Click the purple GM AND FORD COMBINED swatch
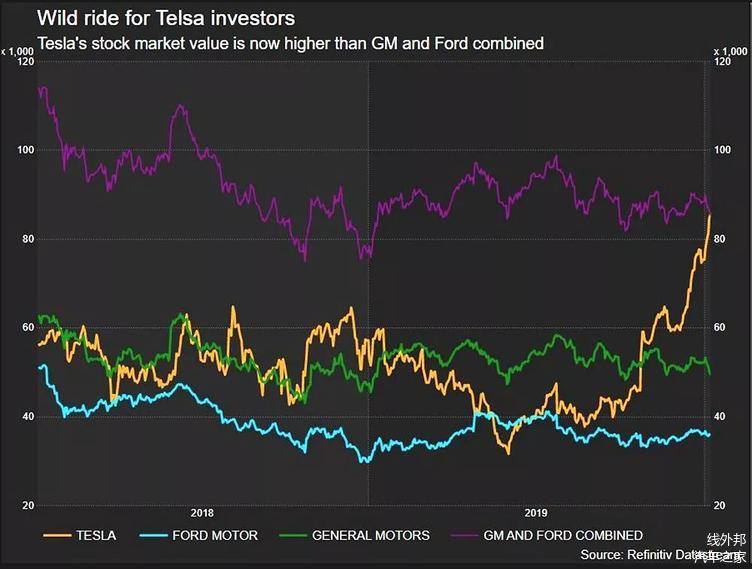Viewport: 752px width, 569px height. pyautogui.click(x=462, y=535)
